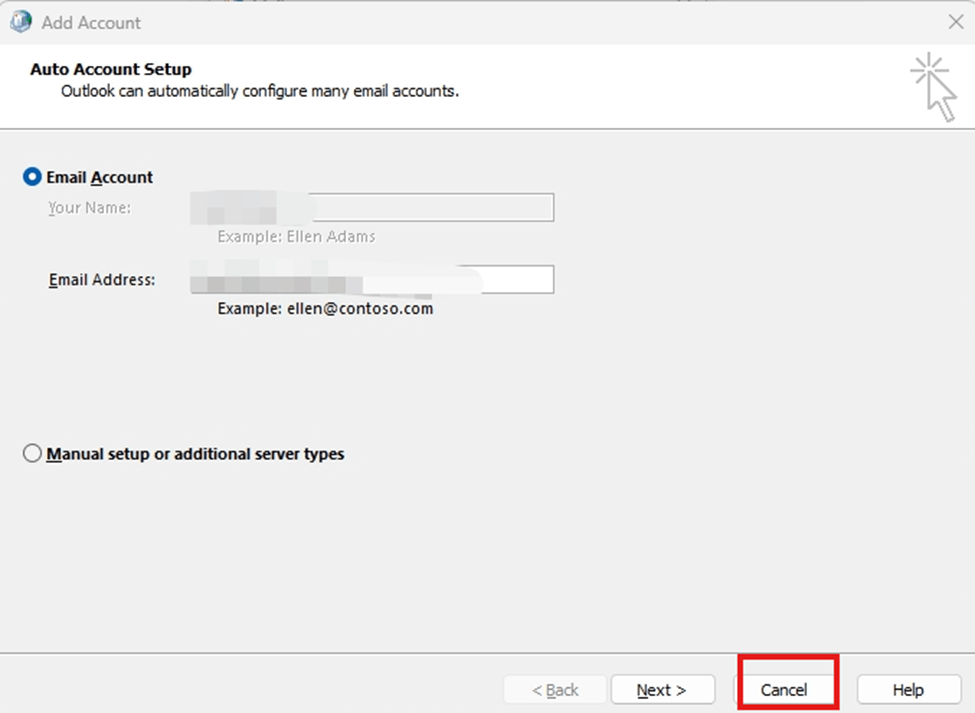
Task: Click the Auto Account Setup heading
Action: 110,69
